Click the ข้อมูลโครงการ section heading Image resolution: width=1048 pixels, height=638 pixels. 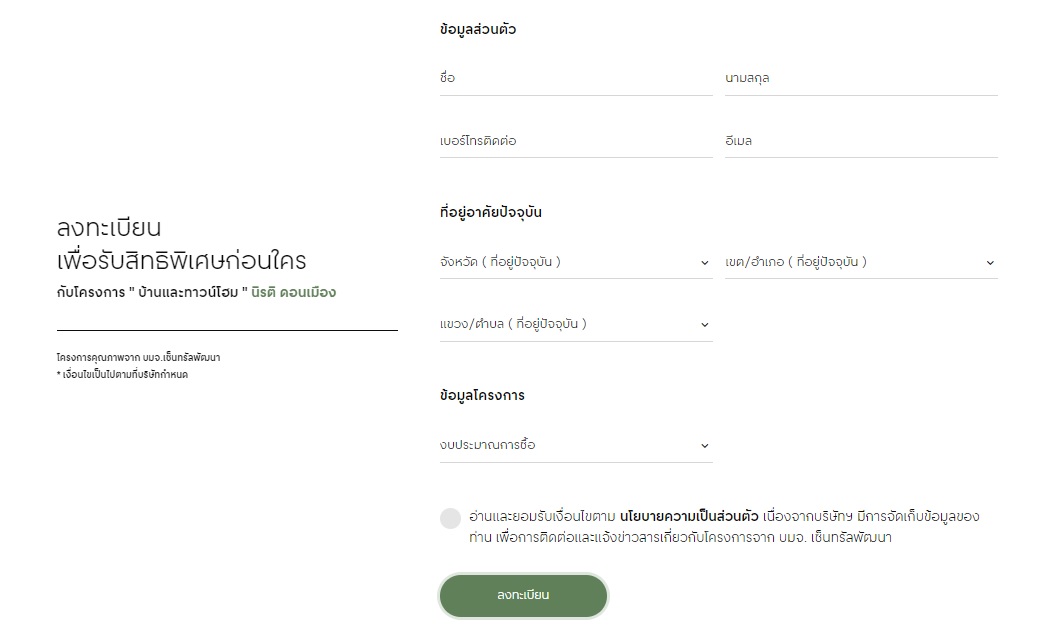point(482,395)
